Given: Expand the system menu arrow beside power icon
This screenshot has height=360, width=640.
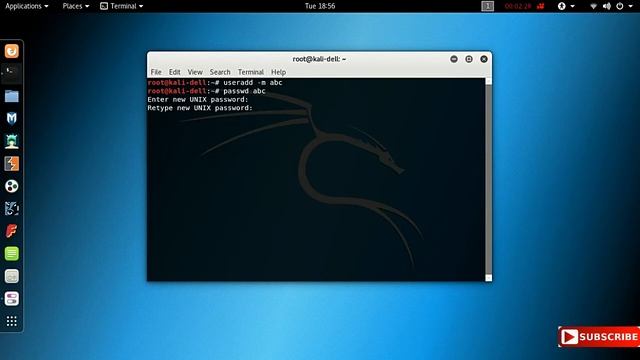Looking at the screenshot, I should (x=631, y=6).
